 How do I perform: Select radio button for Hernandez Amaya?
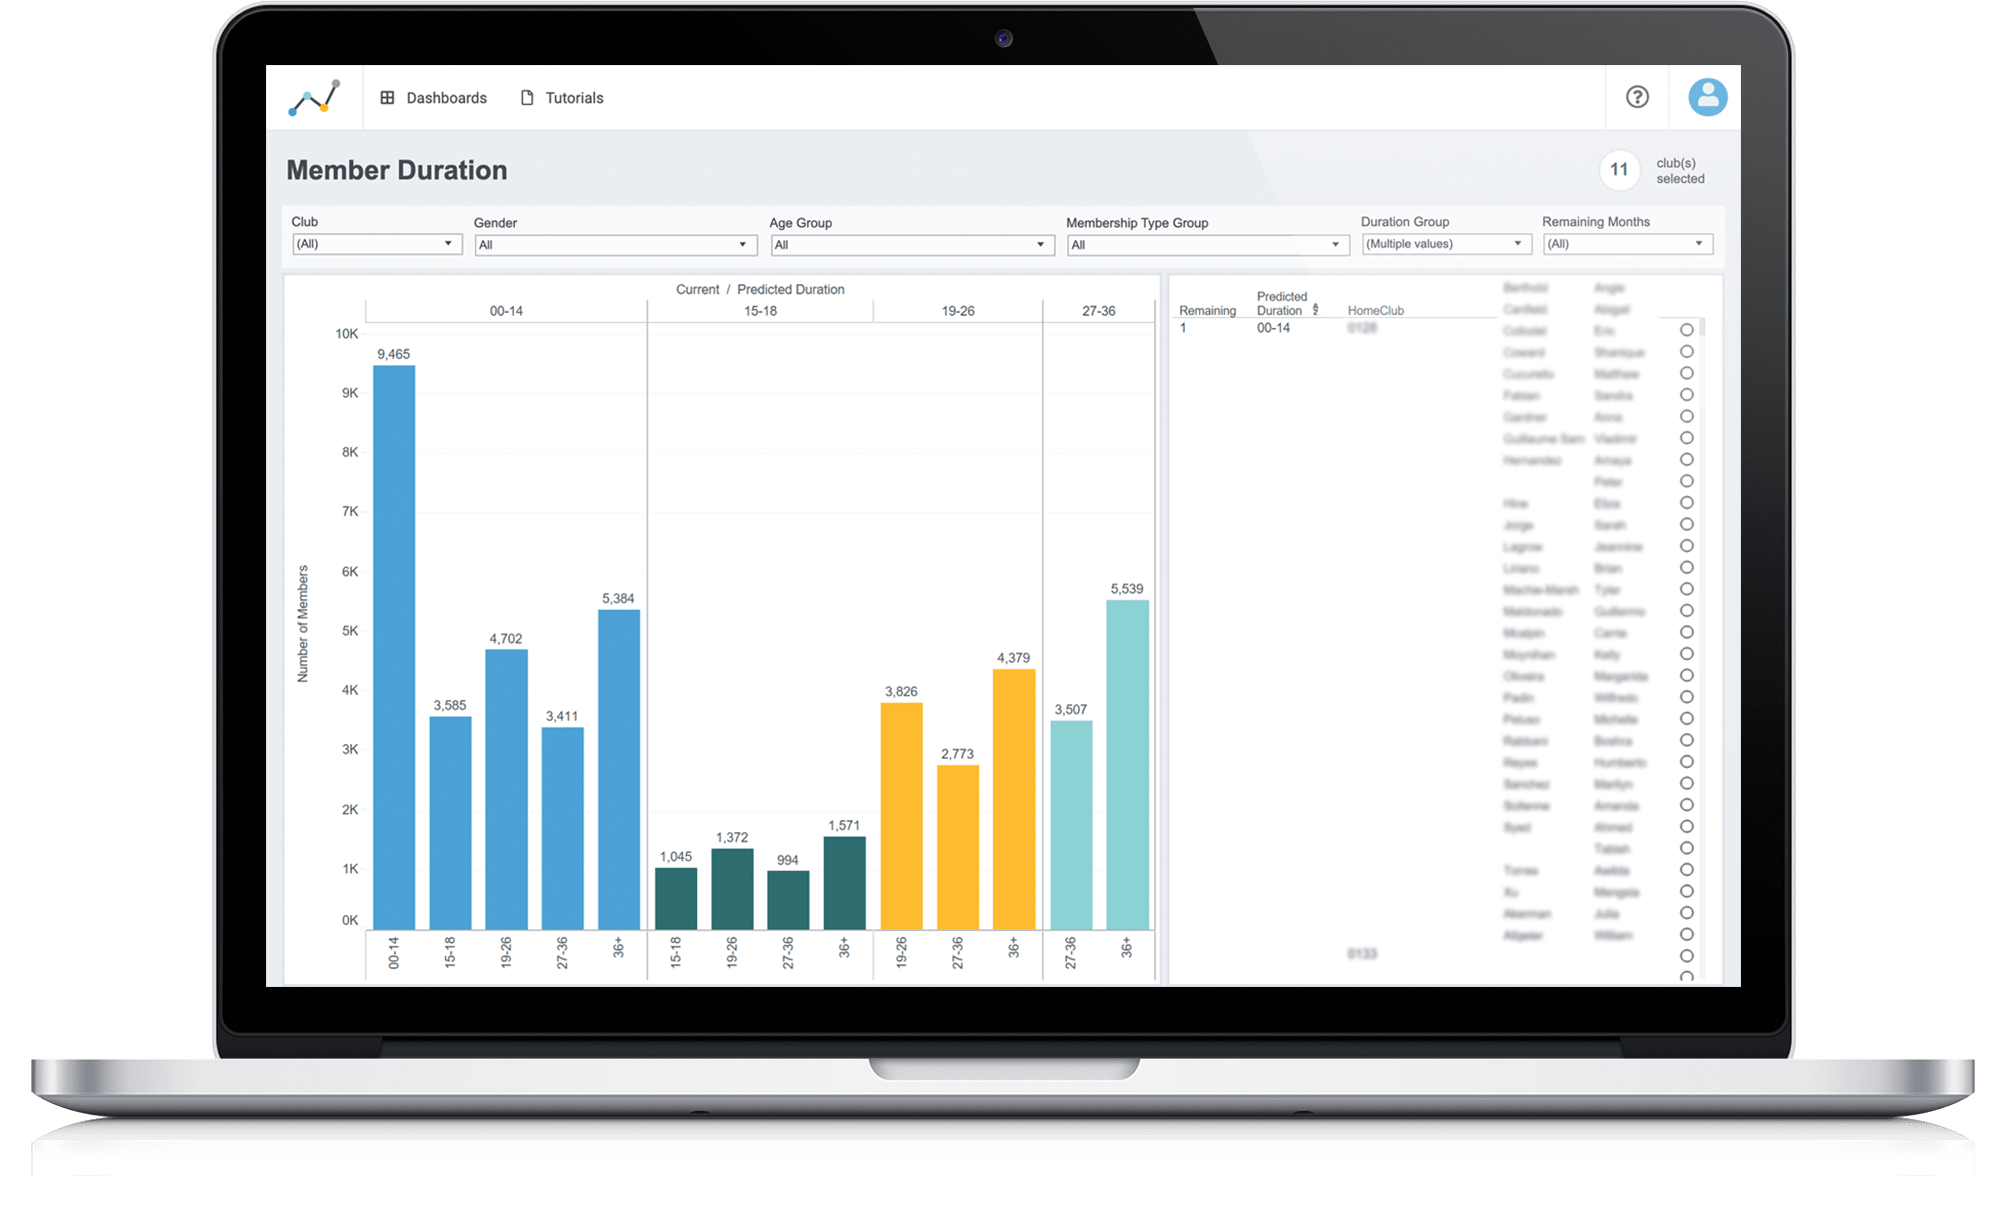click(x=1686, y=460)
